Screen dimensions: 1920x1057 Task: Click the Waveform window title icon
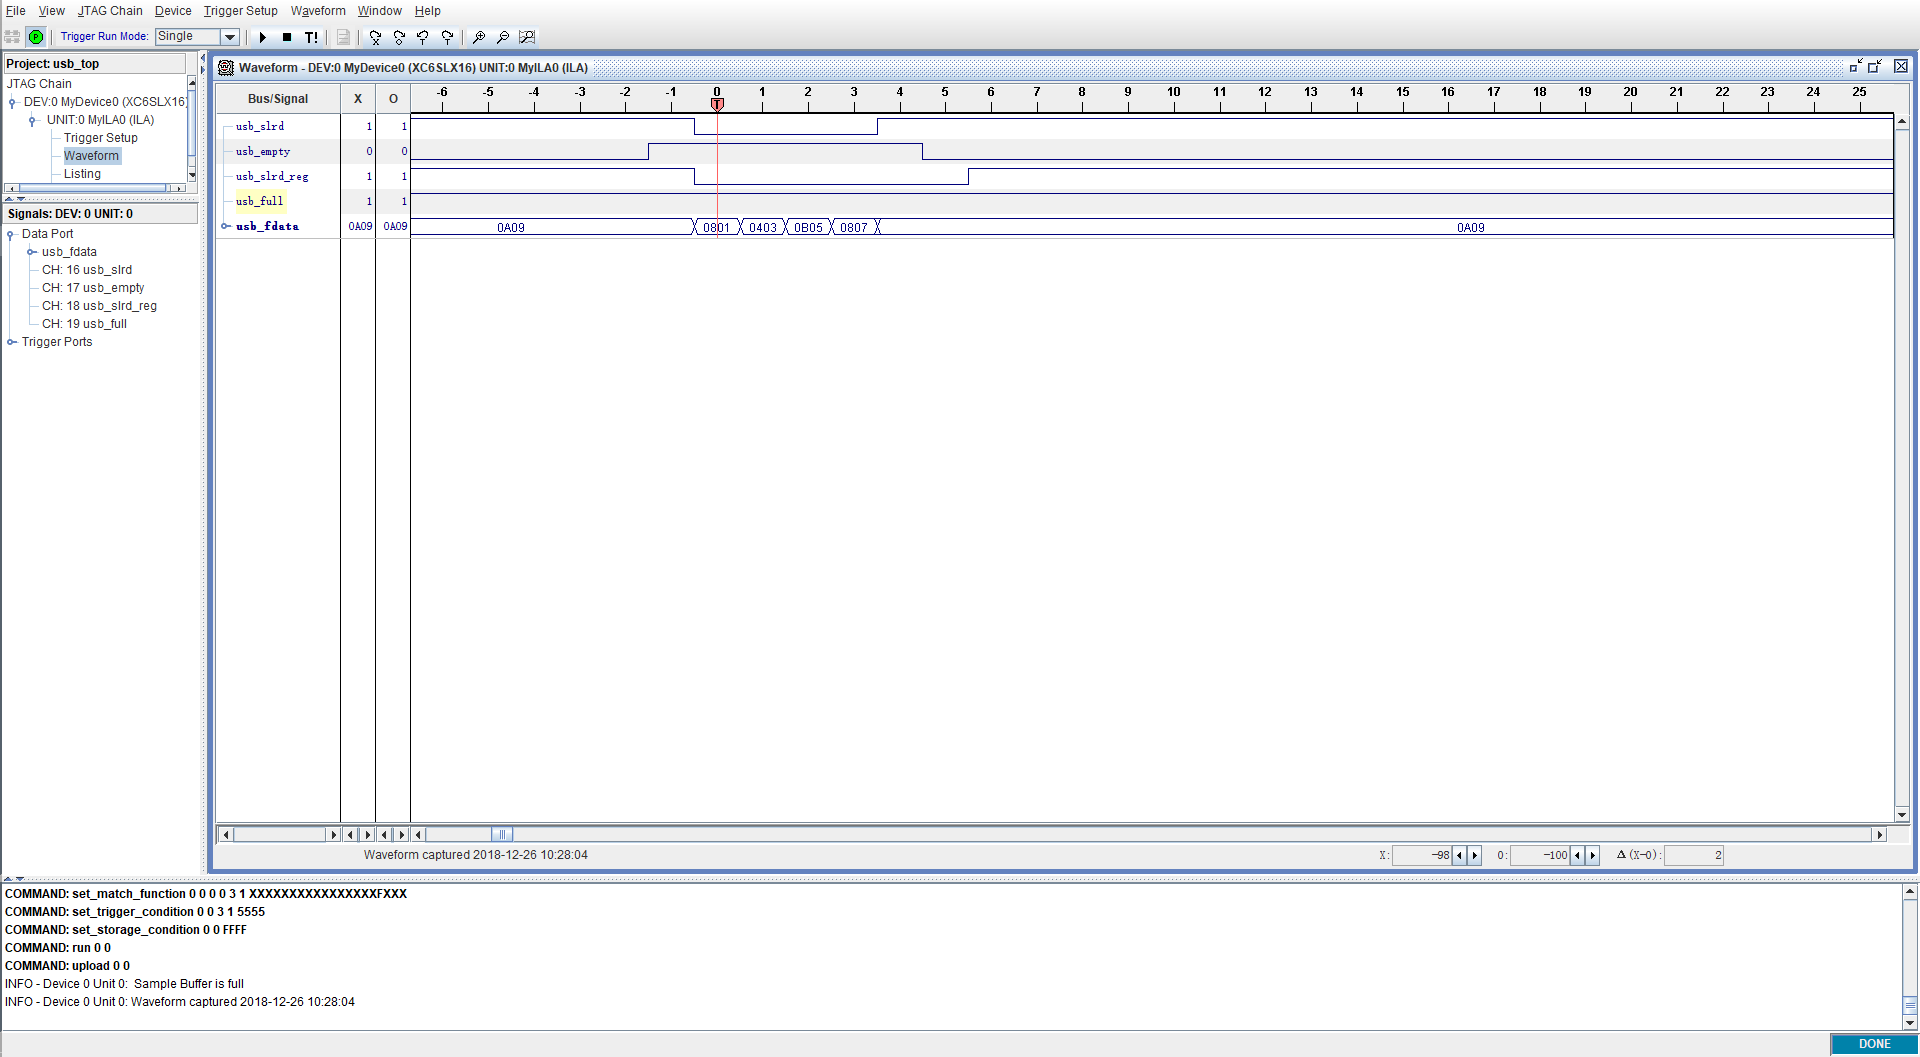tap(226, 67)
